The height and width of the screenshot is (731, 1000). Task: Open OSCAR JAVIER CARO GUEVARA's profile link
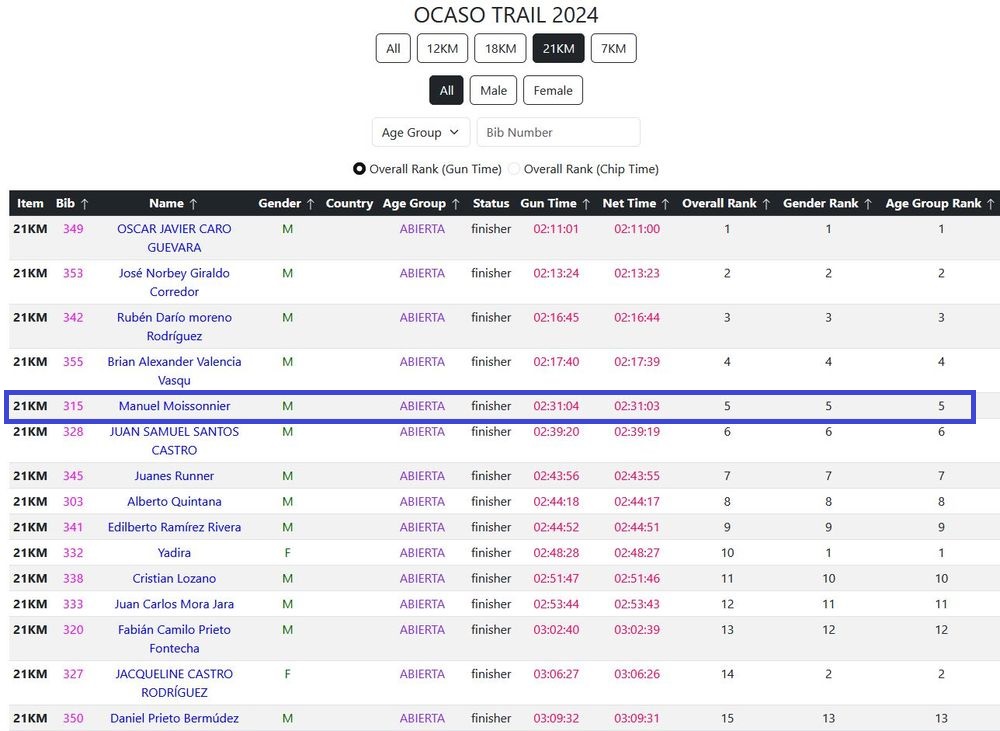click(174, 238)
